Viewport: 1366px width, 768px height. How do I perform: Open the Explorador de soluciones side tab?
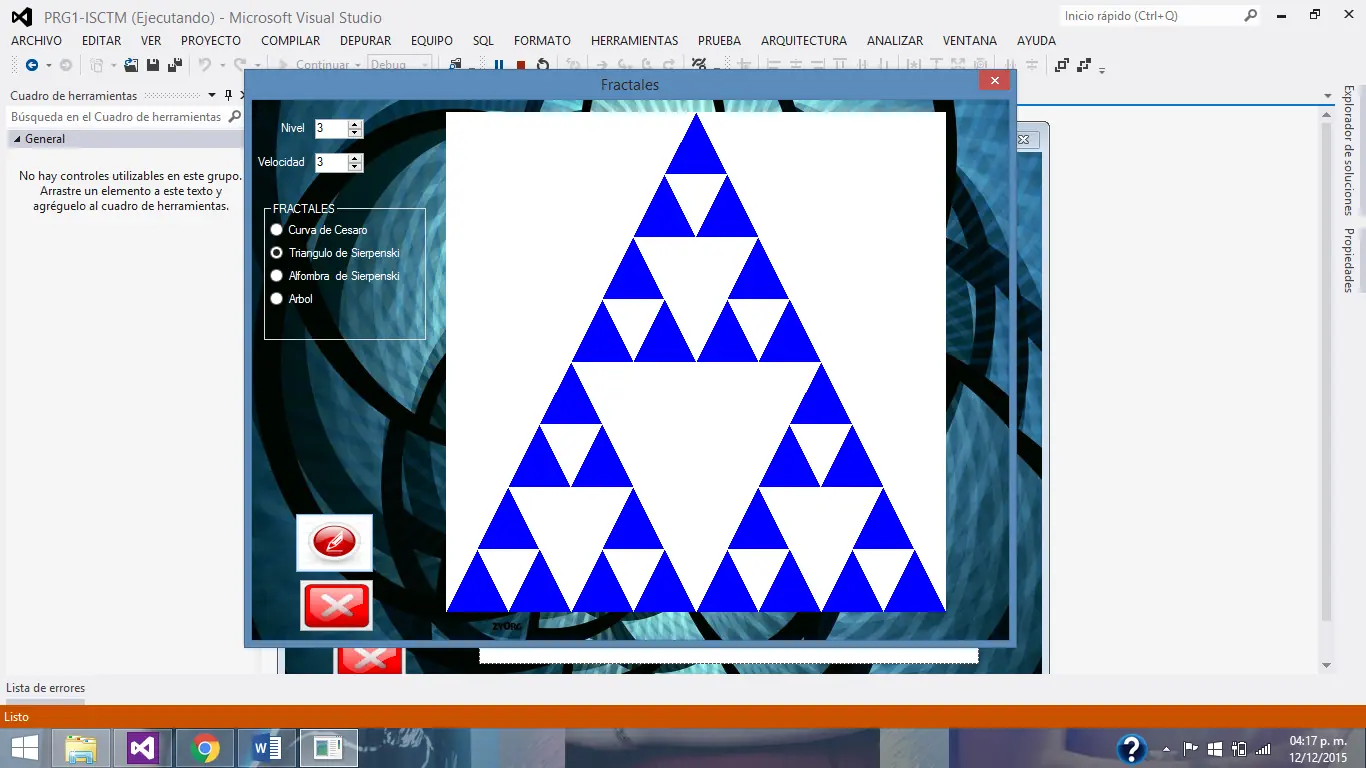(1348, 150)
